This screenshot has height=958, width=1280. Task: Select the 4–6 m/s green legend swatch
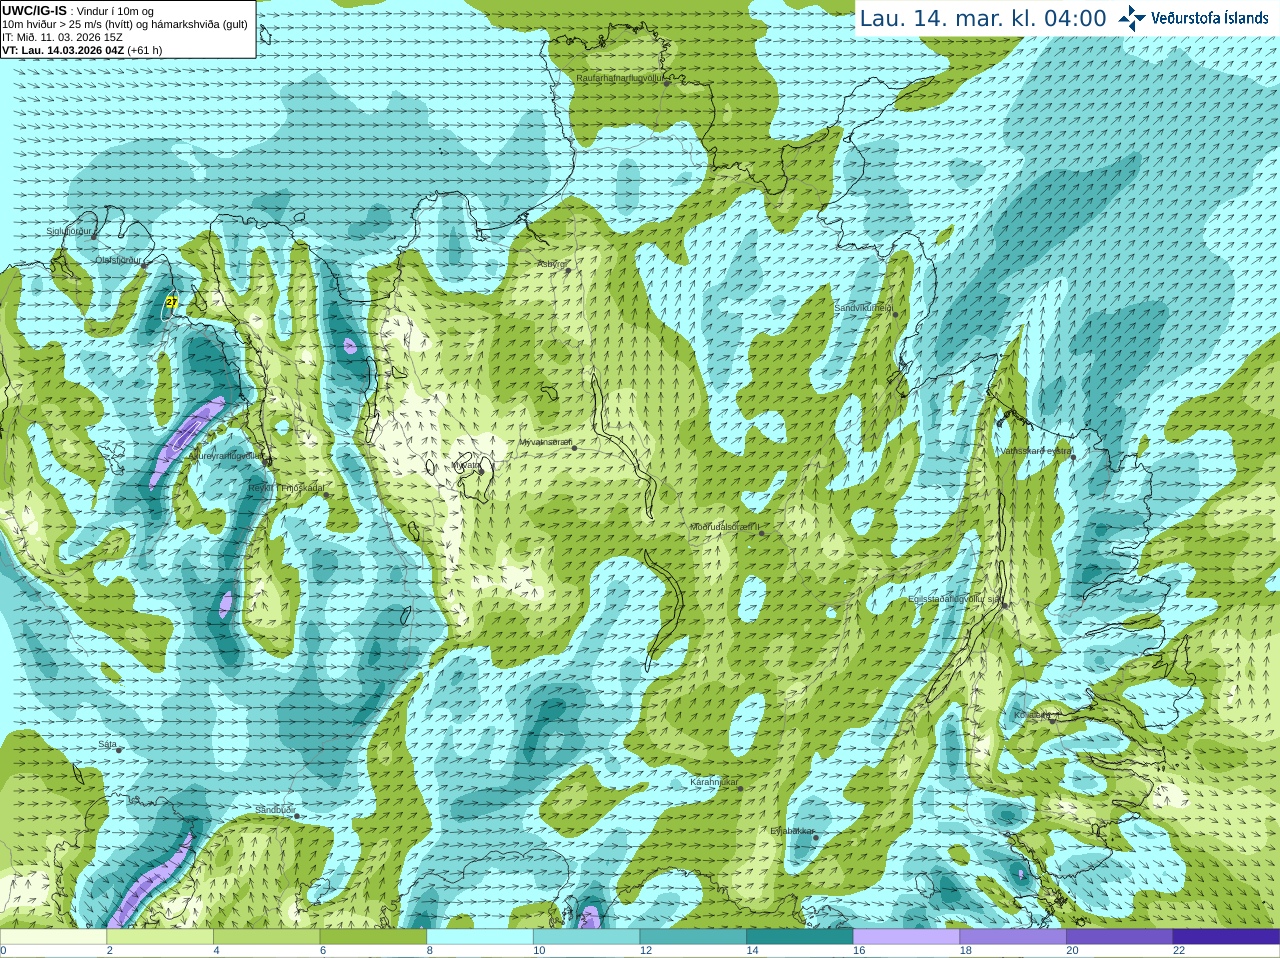point(266,937)
